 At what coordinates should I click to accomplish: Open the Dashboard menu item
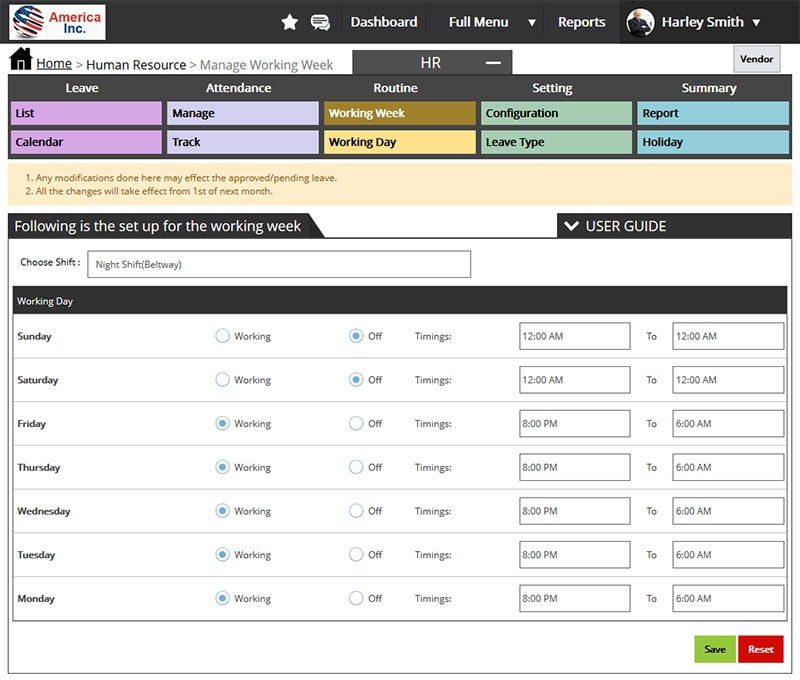[384, 22]
